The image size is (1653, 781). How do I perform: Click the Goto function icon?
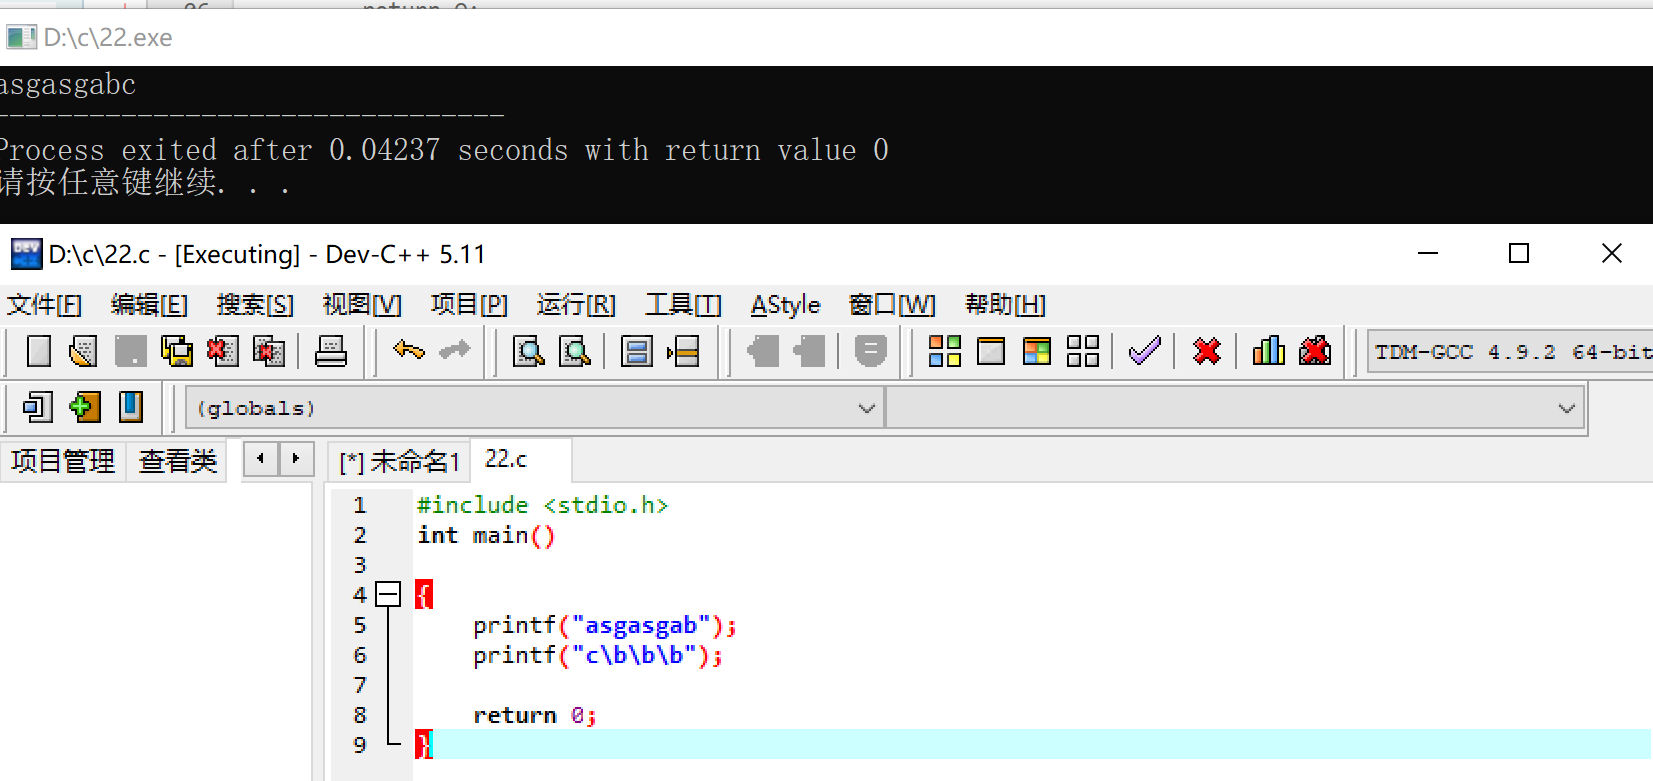pyautogui.click(x=637, y=351)
